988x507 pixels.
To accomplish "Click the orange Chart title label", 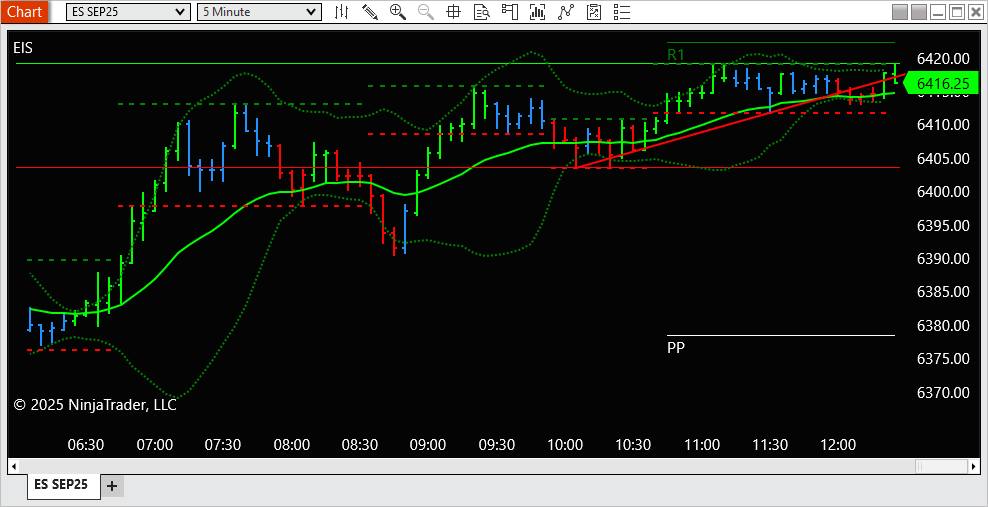I will (x=25, y=11).
